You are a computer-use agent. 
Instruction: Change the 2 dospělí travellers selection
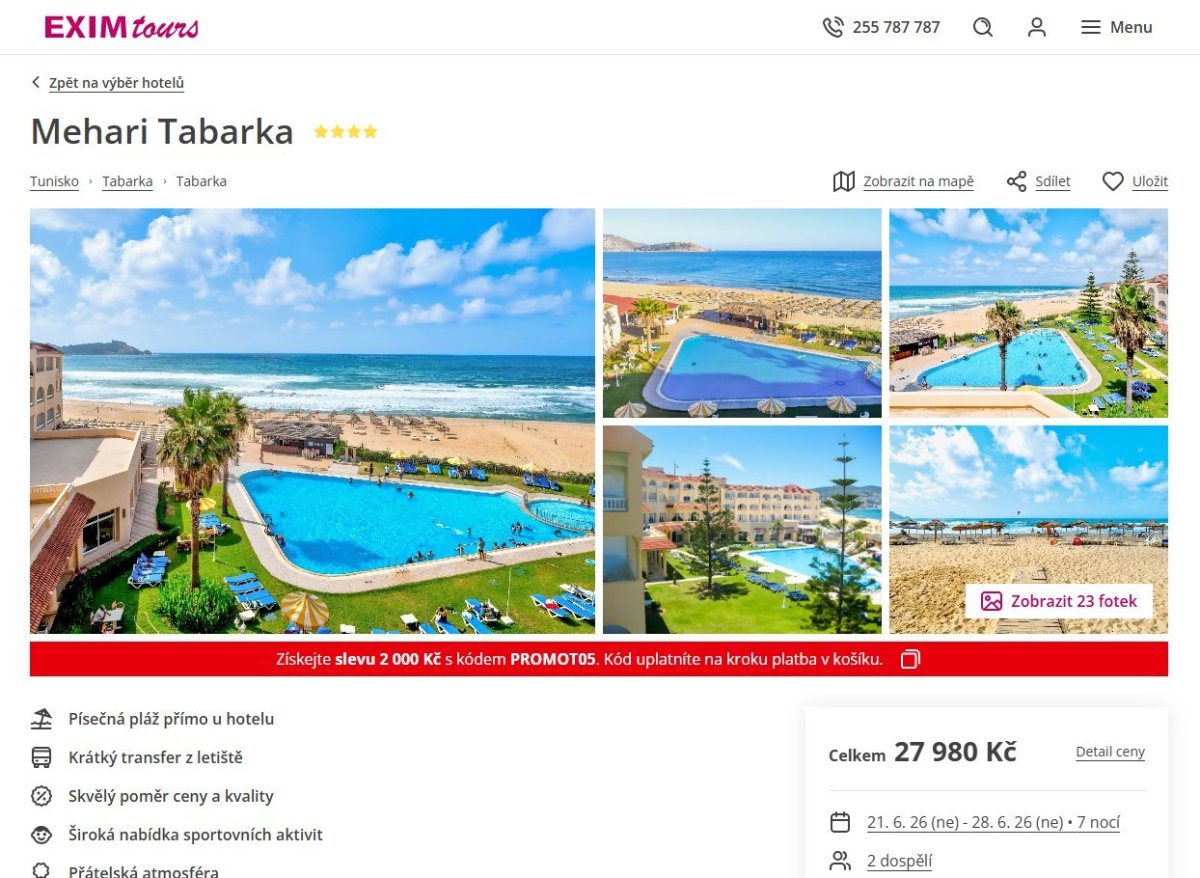(899, 861)
